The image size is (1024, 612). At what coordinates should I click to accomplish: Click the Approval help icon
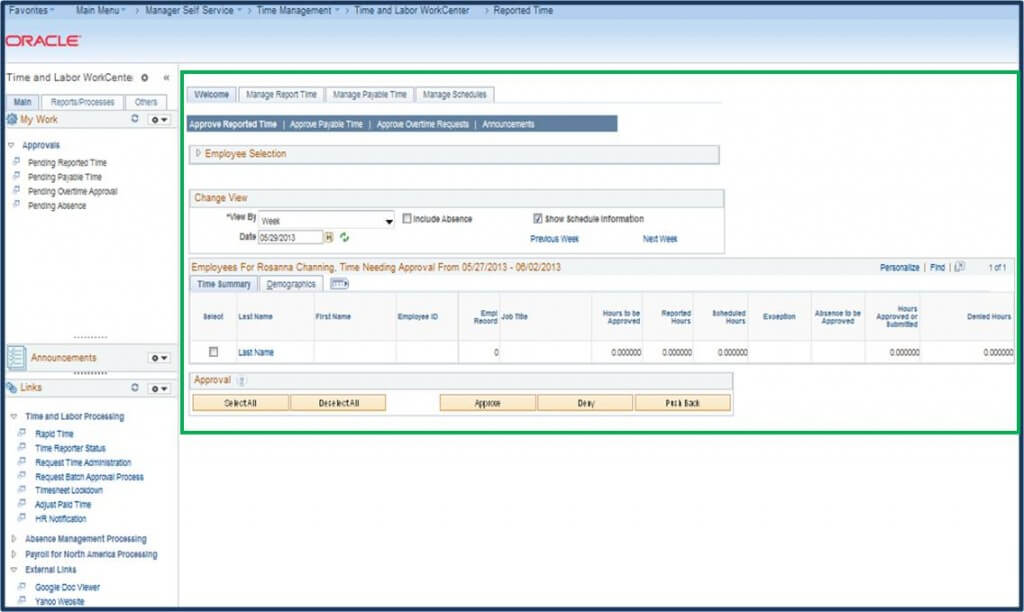coord(241,380)
